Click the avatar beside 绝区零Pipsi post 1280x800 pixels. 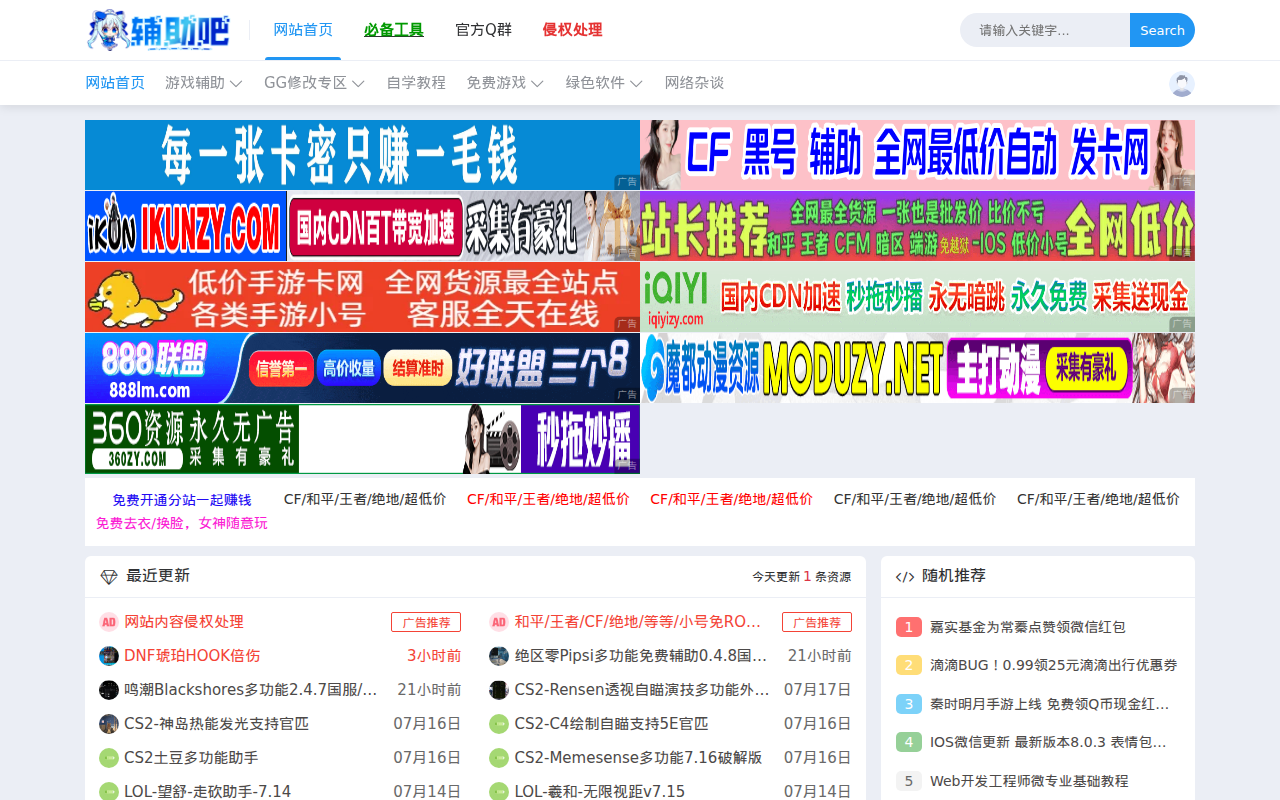(499, 656)
